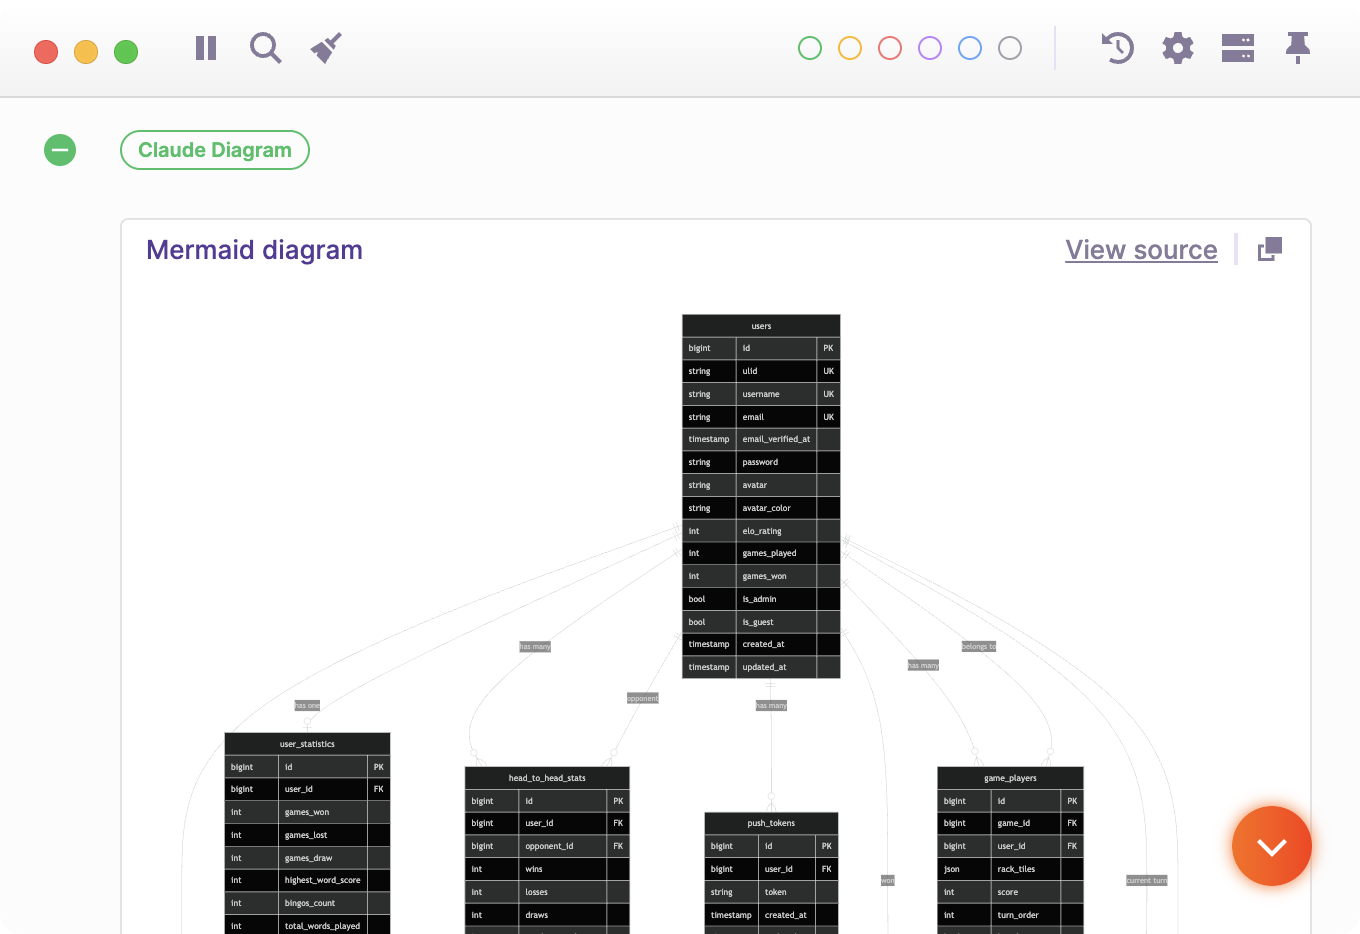The image size is (1360, 934).
Task: Copy the Mermaid diagram via the copy icon
Action: [1268, 249]
